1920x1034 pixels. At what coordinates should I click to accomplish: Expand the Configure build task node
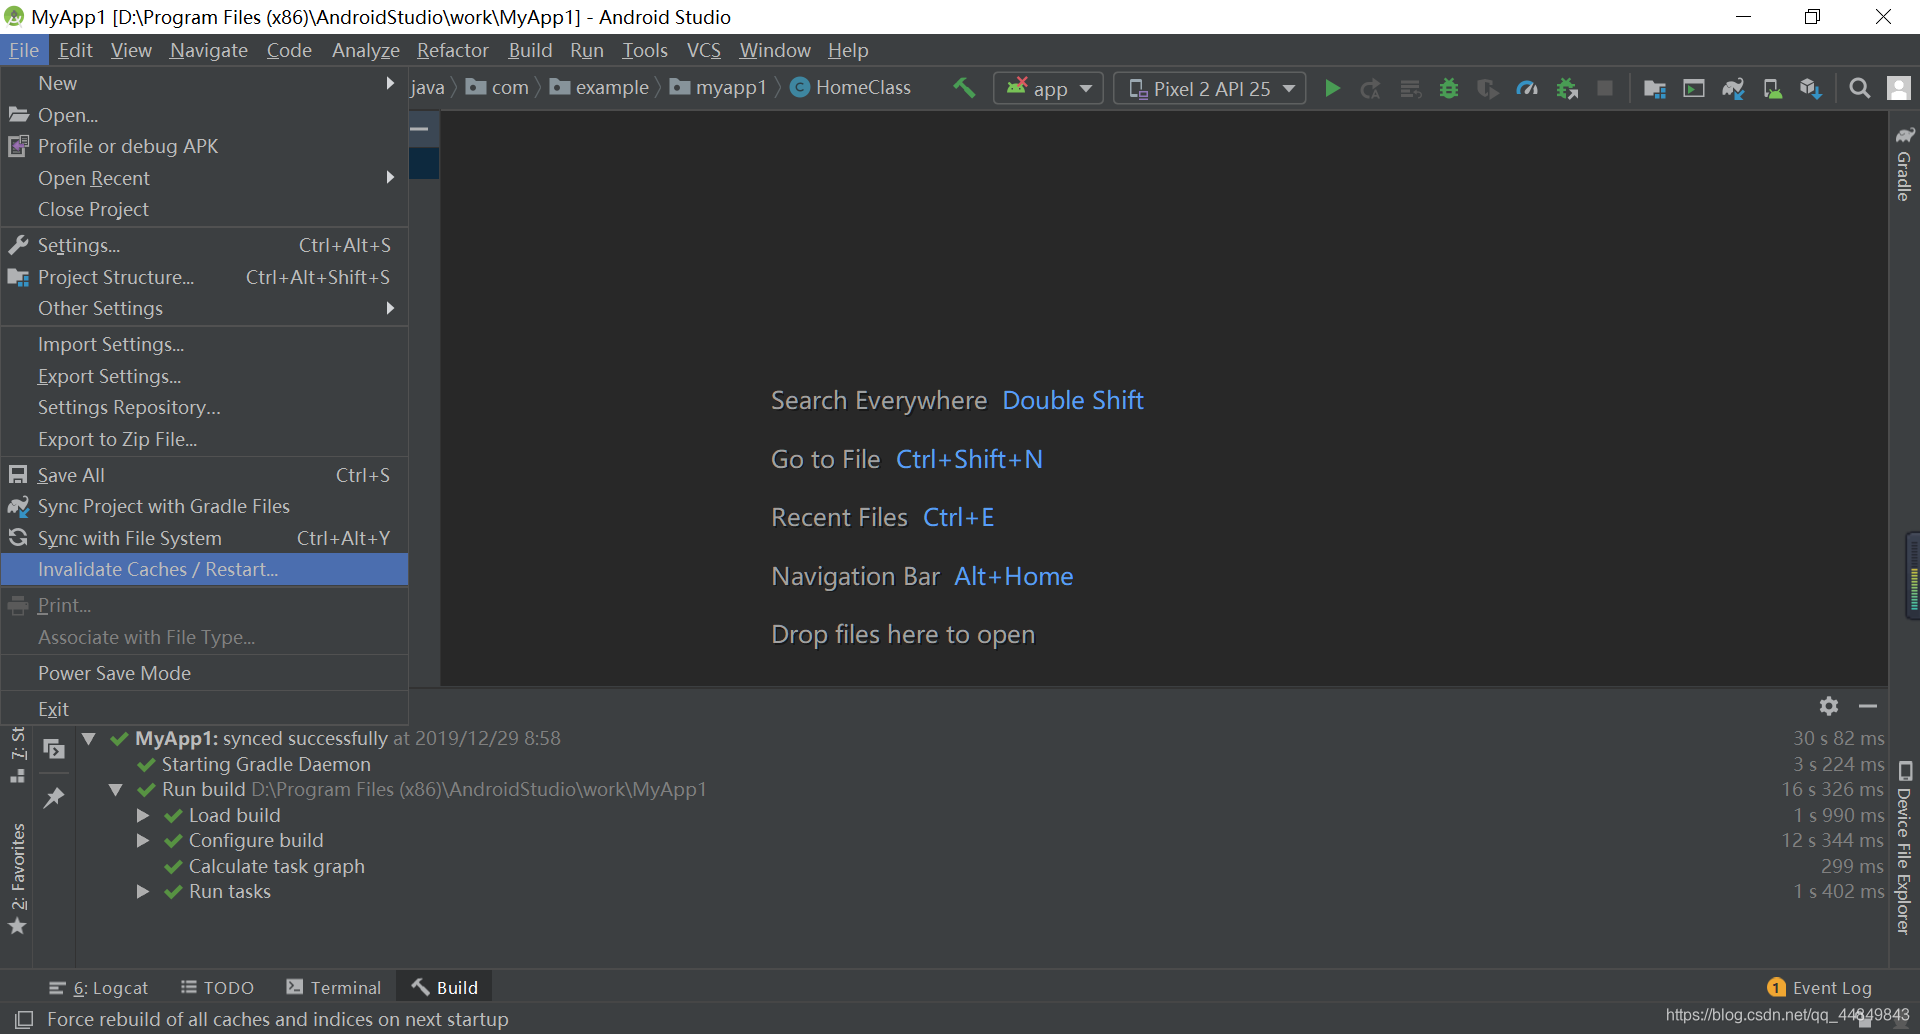142,840
